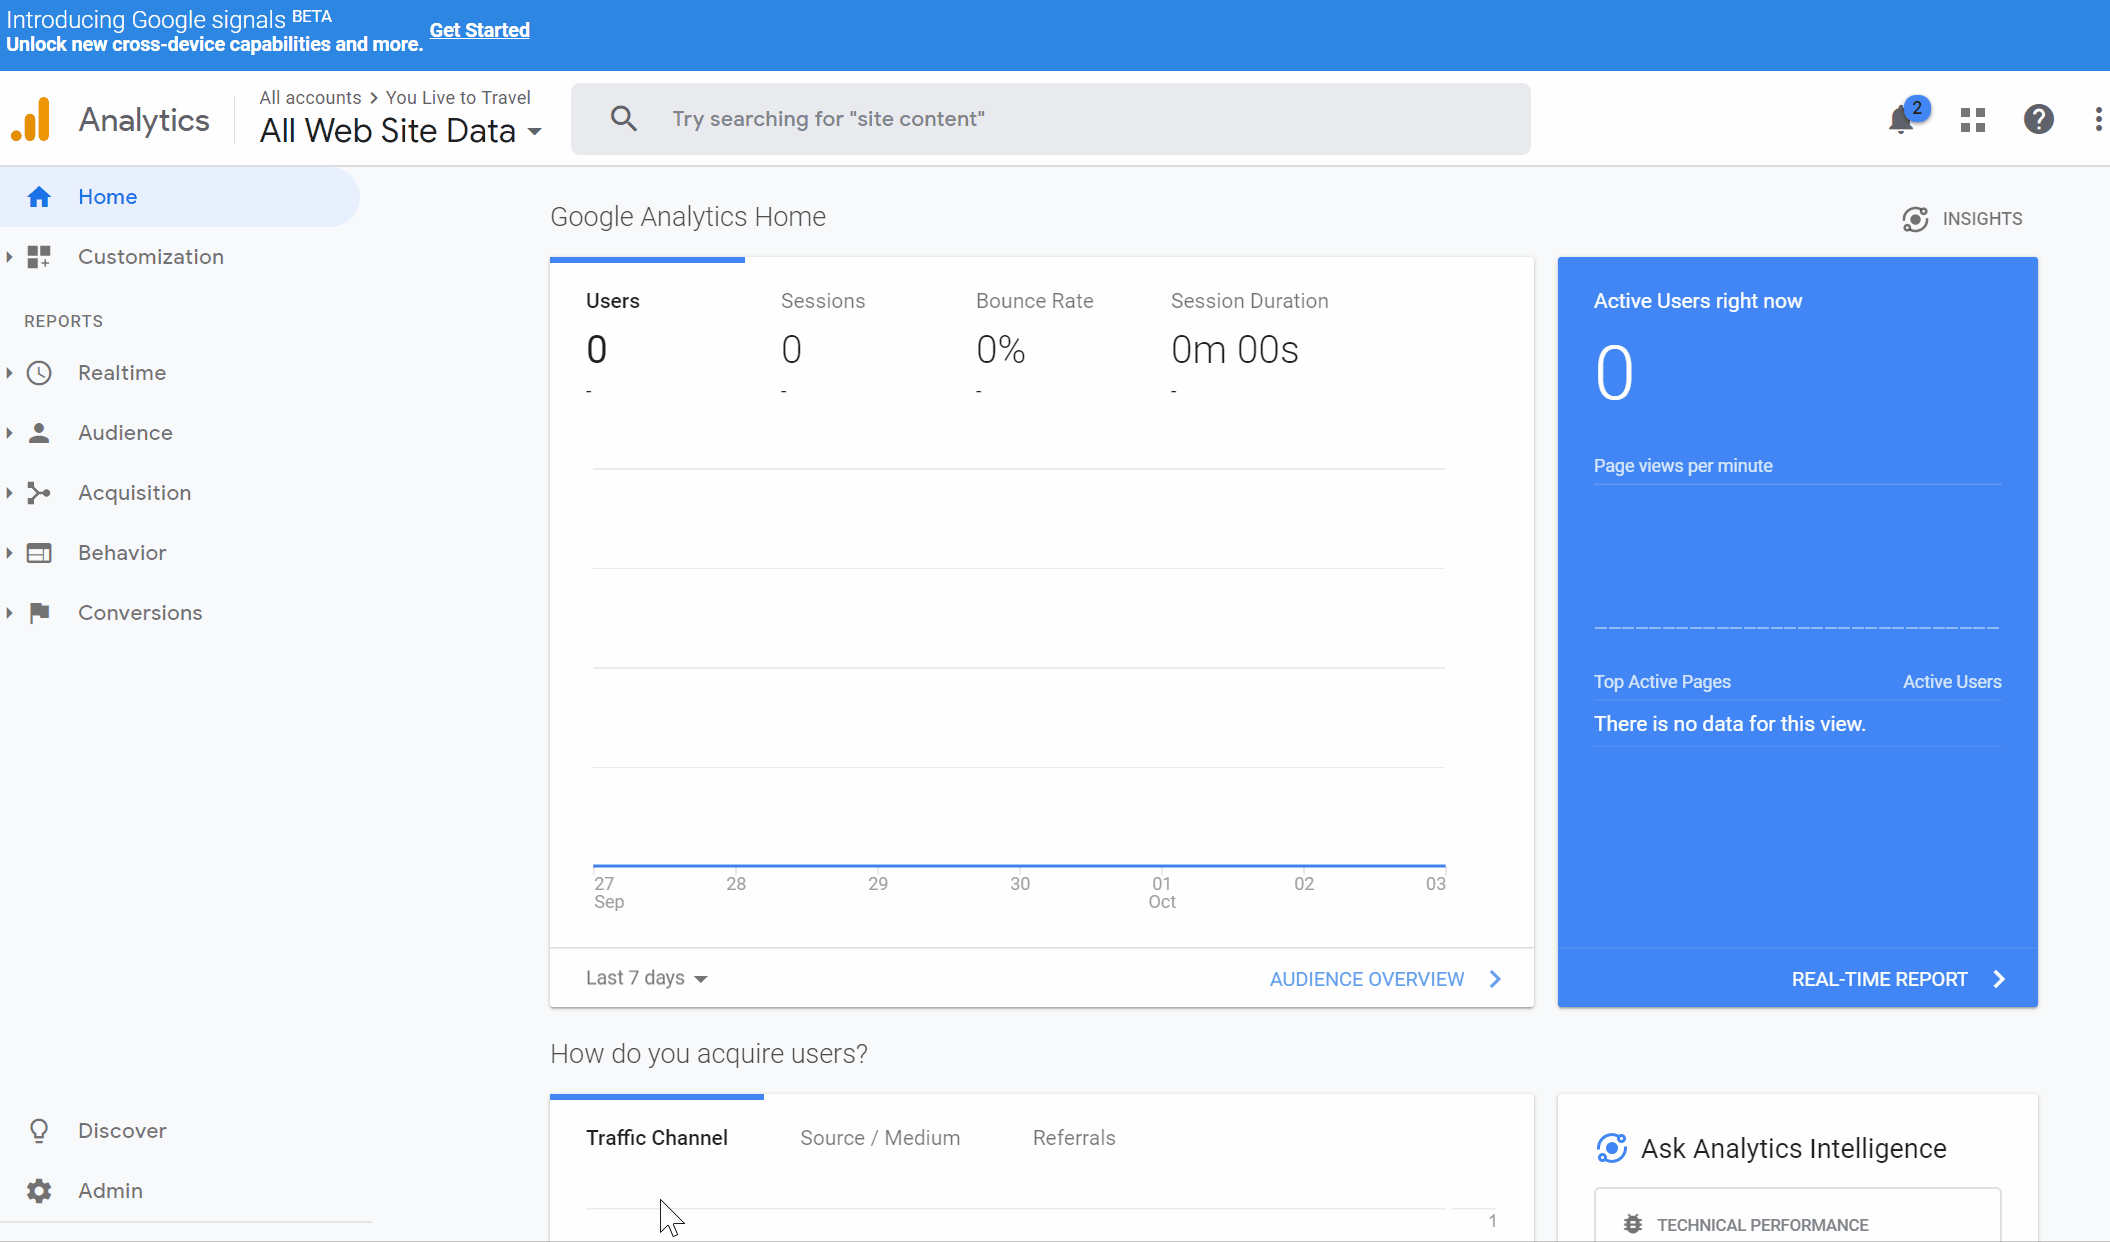Click the Acquisition branching arrows icon
2110x1242 pixels.
(x=39, y=493)
